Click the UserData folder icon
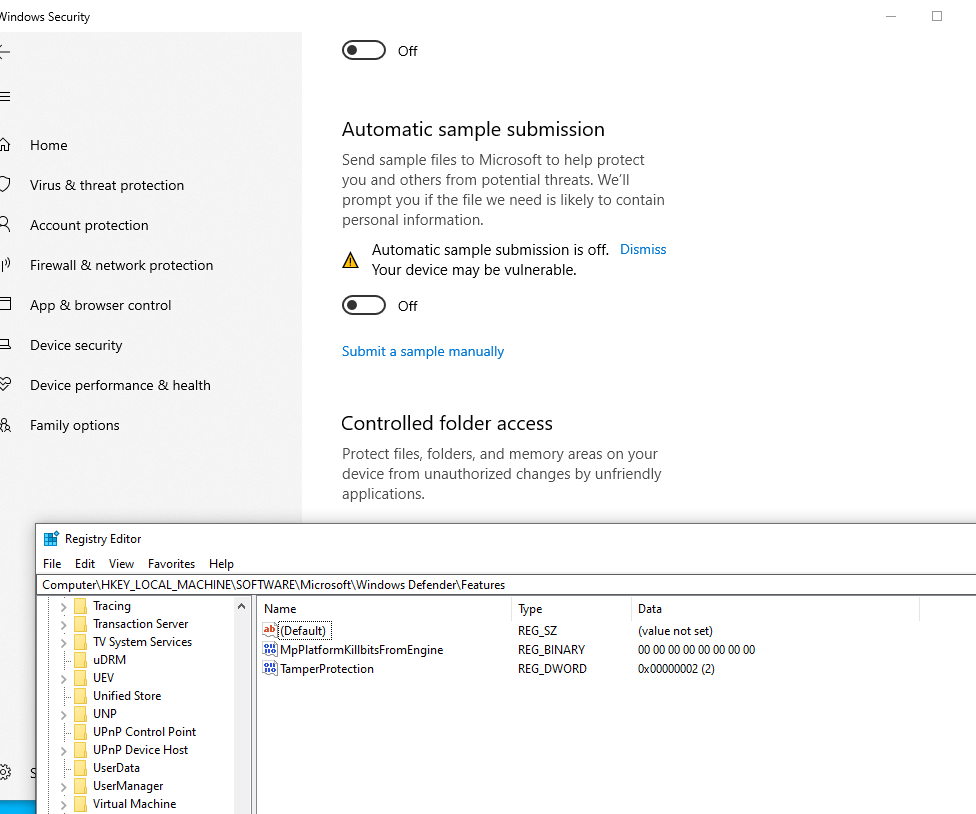The height and width of the screenshot is (814, 976). pyautogui.click(x=80, y=768)
